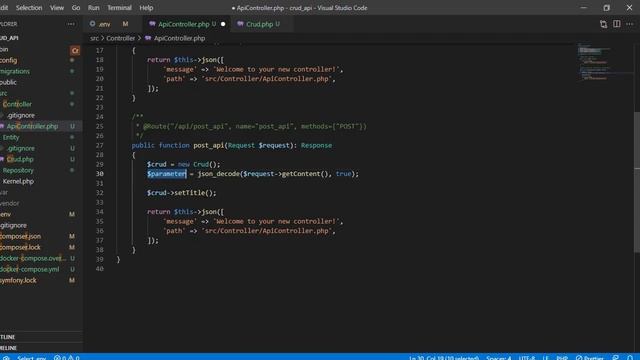640x360 pixels.
Task: Select the ApiController.php editor tab
Action: point(187,24)
